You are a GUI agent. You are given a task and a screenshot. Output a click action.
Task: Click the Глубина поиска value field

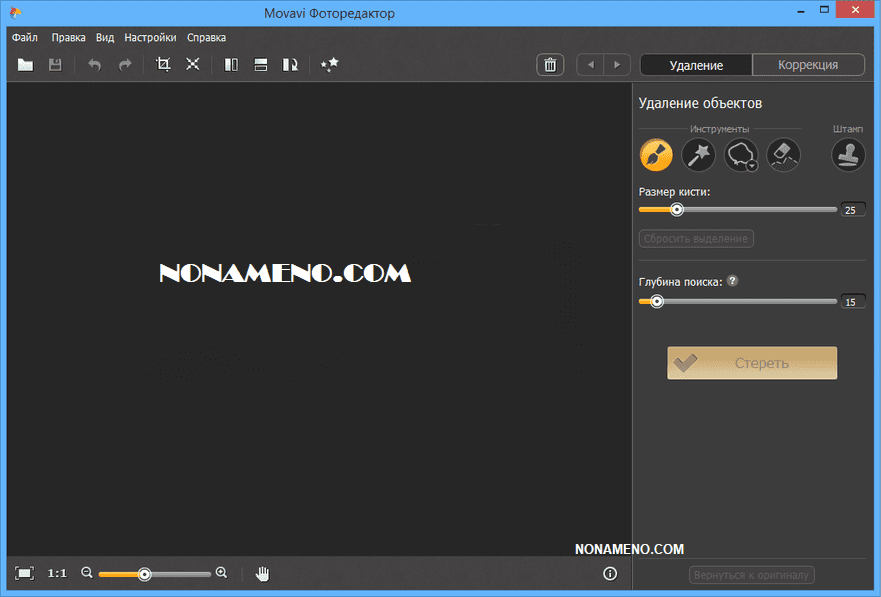tap(853, 301)
